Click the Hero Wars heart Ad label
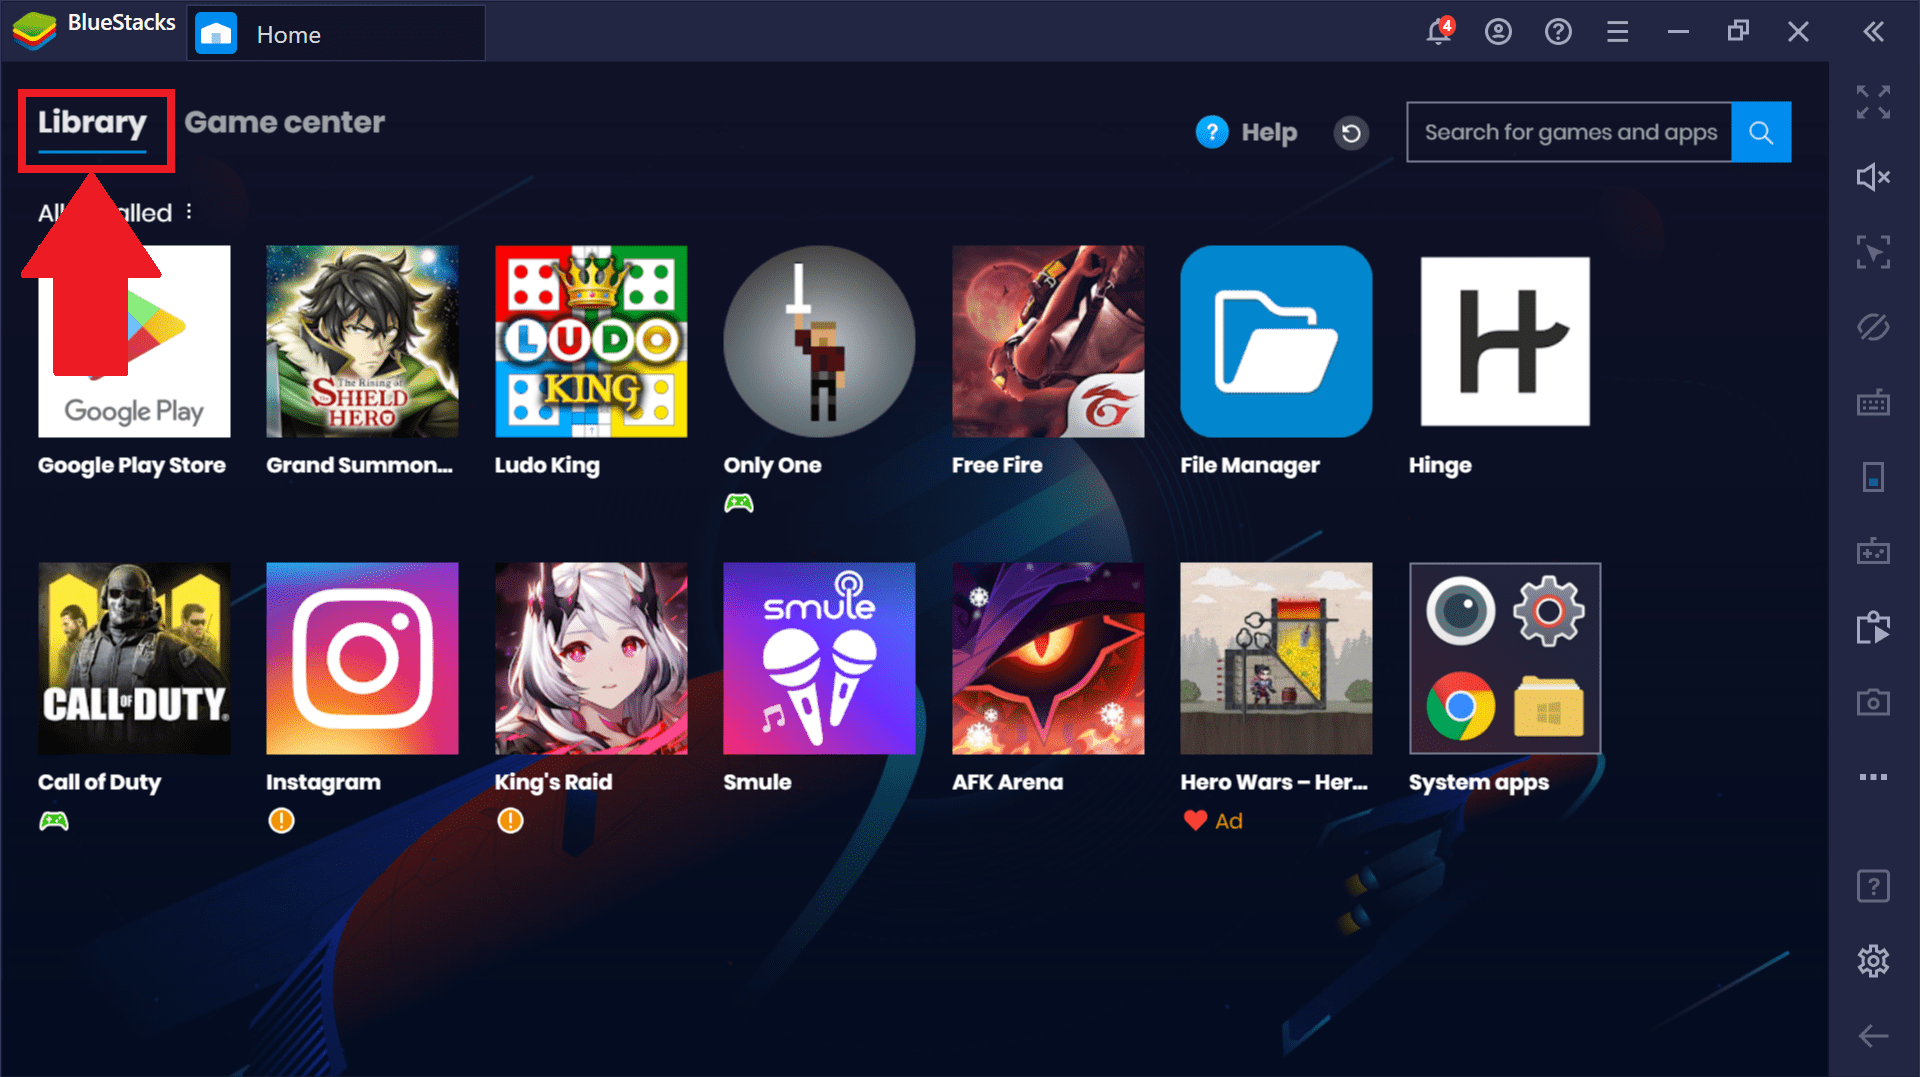The image size is (1920, 1077). 1213,821
